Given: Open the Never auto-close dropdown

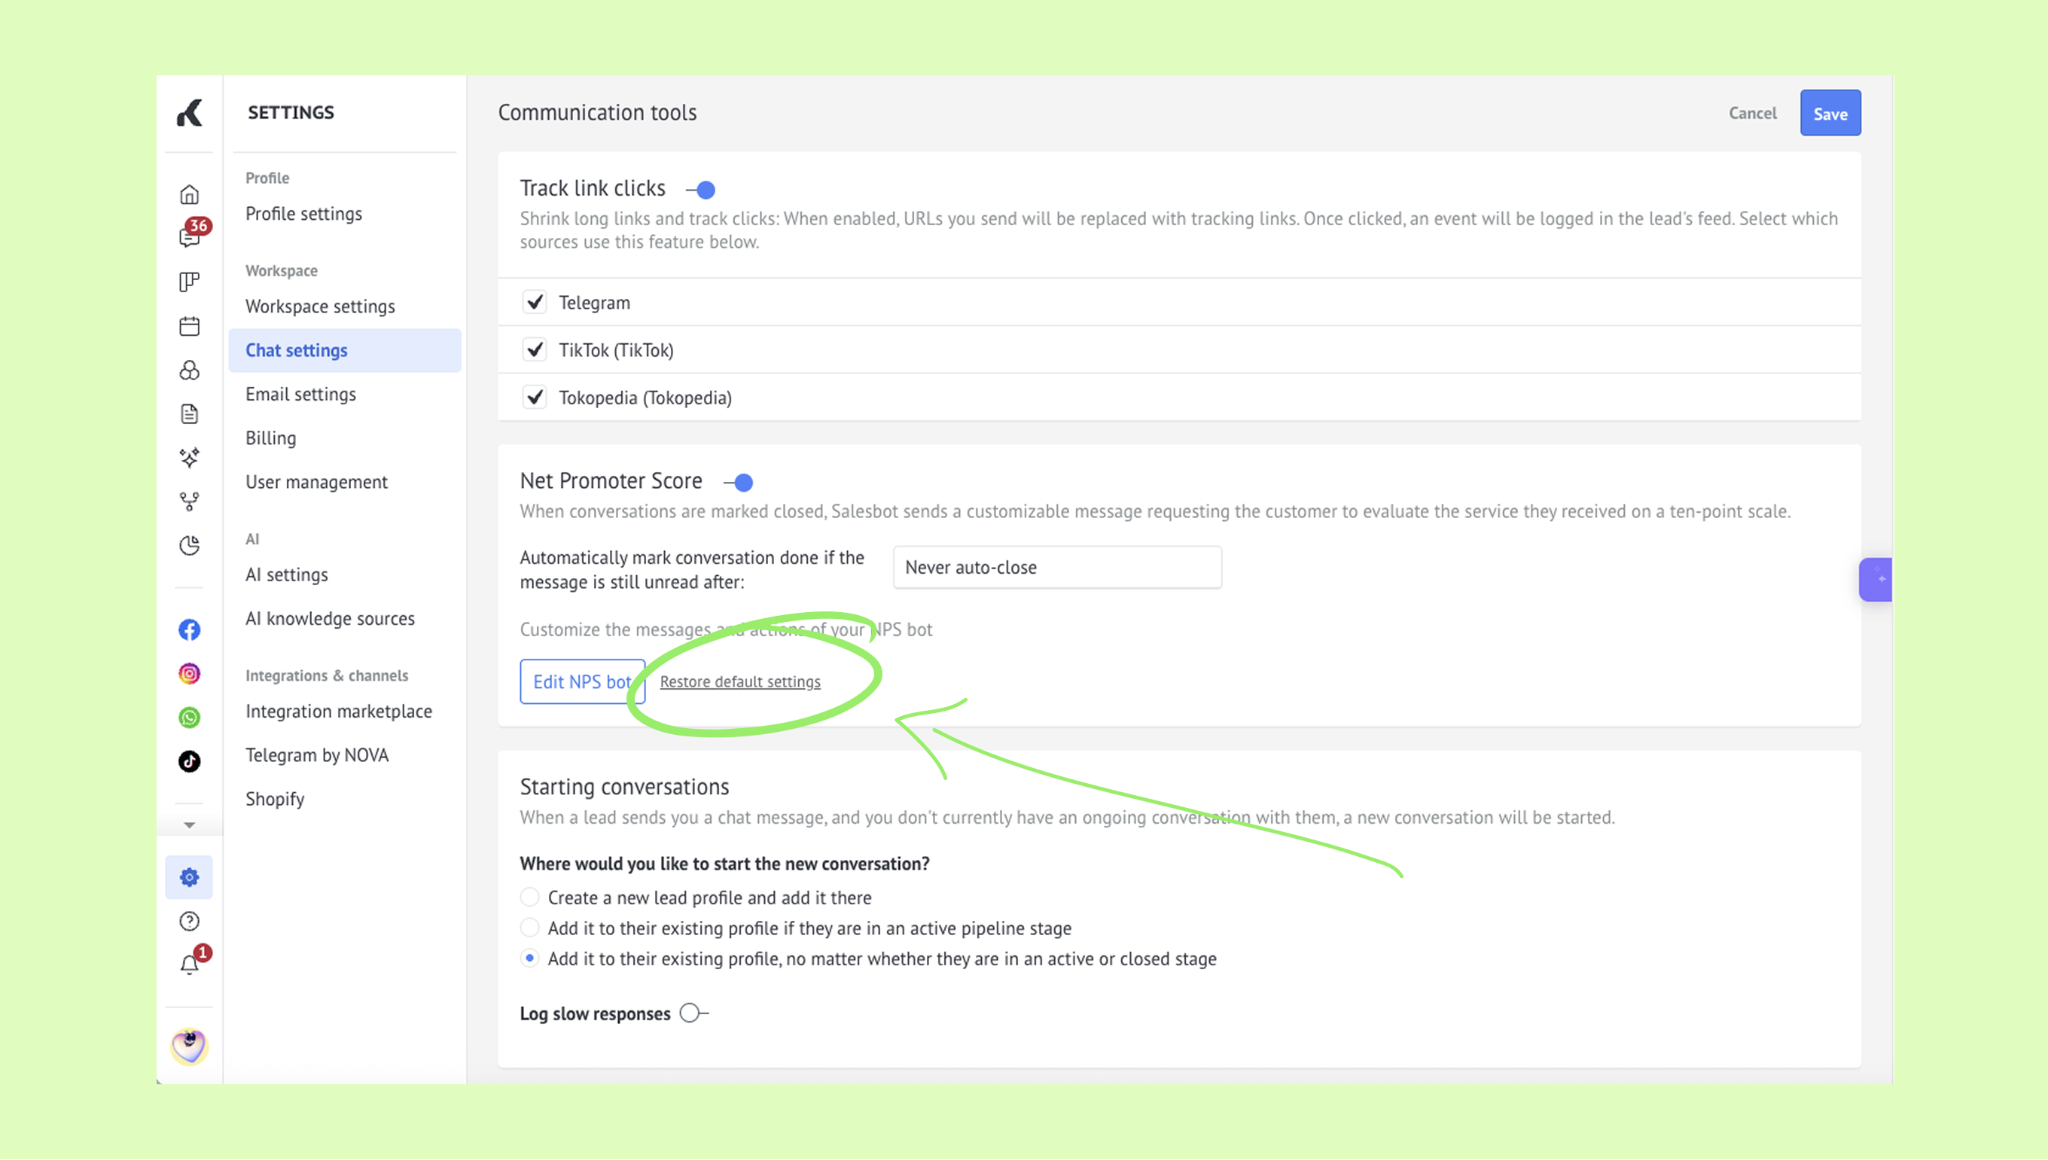Looking at the screenshot, I should (1057, 567).
